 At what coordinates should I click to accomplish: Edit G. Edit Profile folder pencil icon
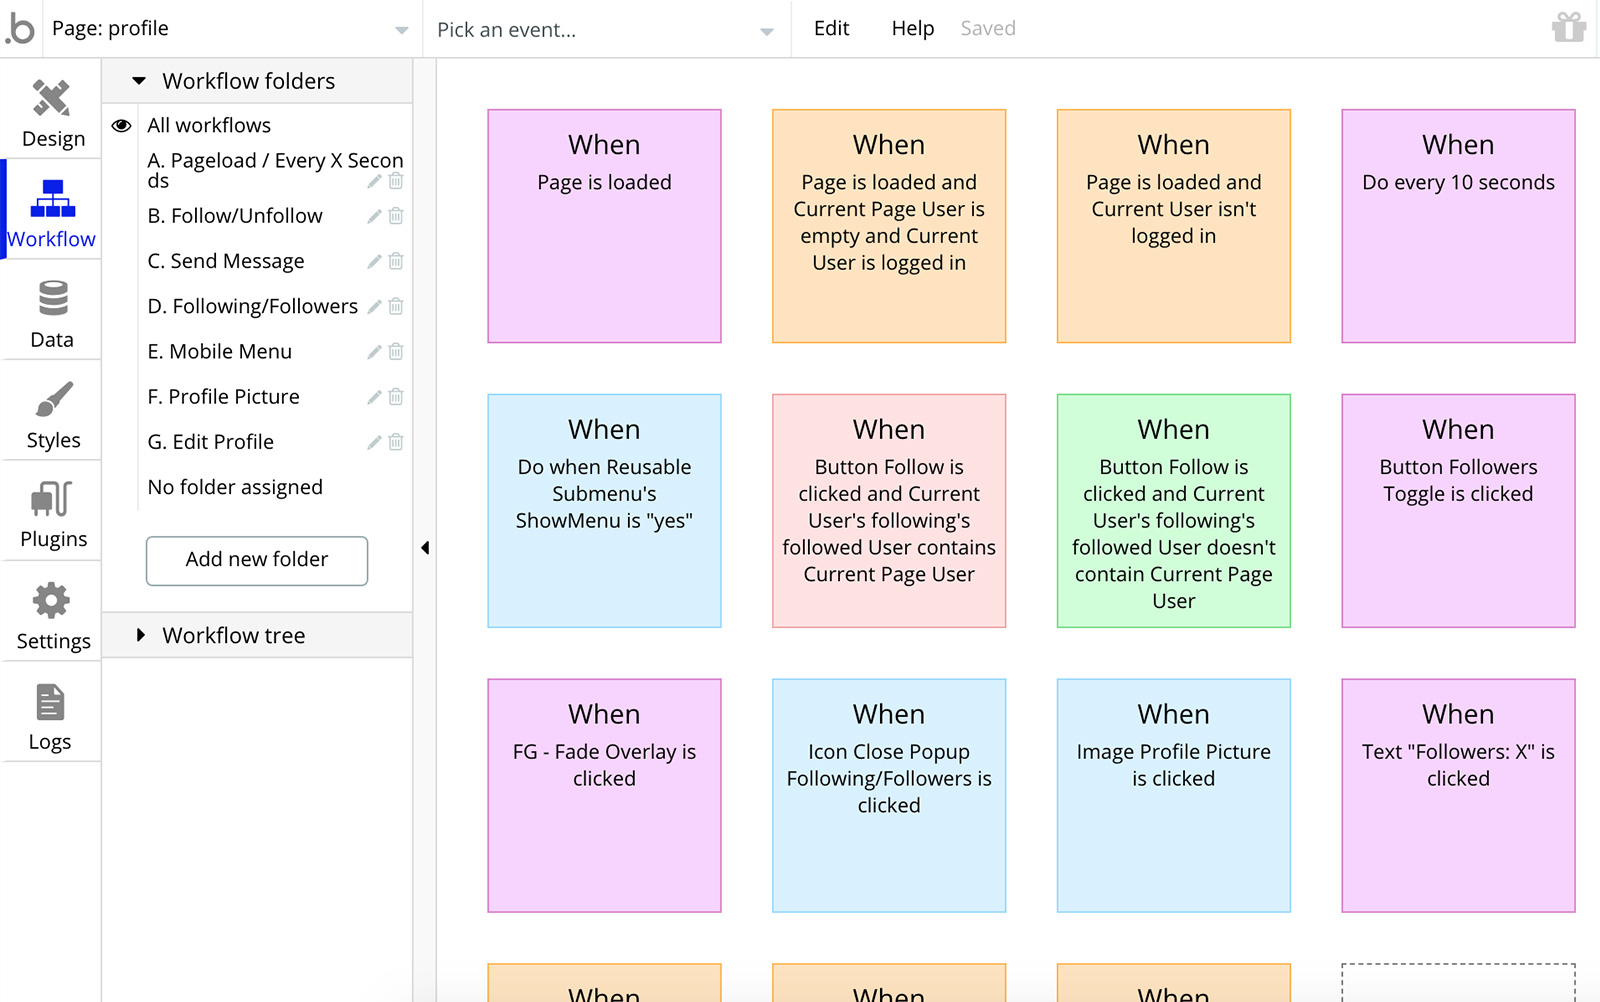(374, 442)
